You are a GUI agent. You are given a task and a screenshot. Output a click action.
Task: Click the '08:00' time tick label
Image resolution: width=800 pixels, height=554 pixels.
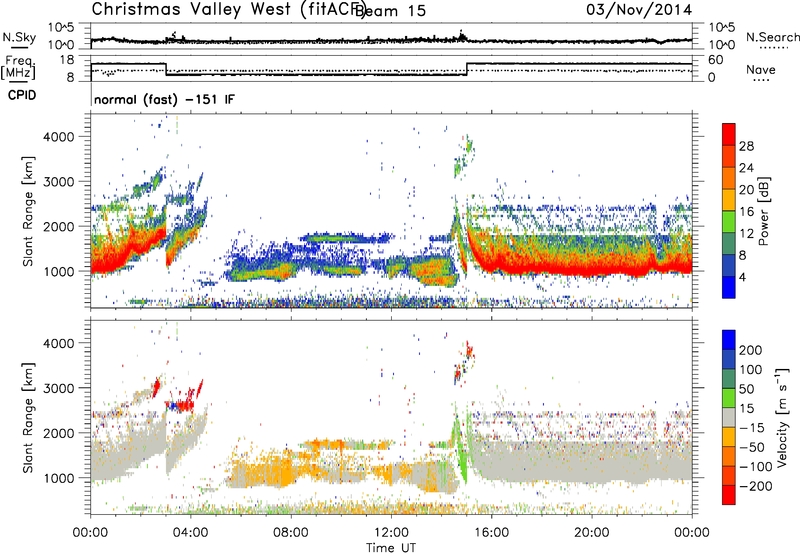click(x=291, y=533)
